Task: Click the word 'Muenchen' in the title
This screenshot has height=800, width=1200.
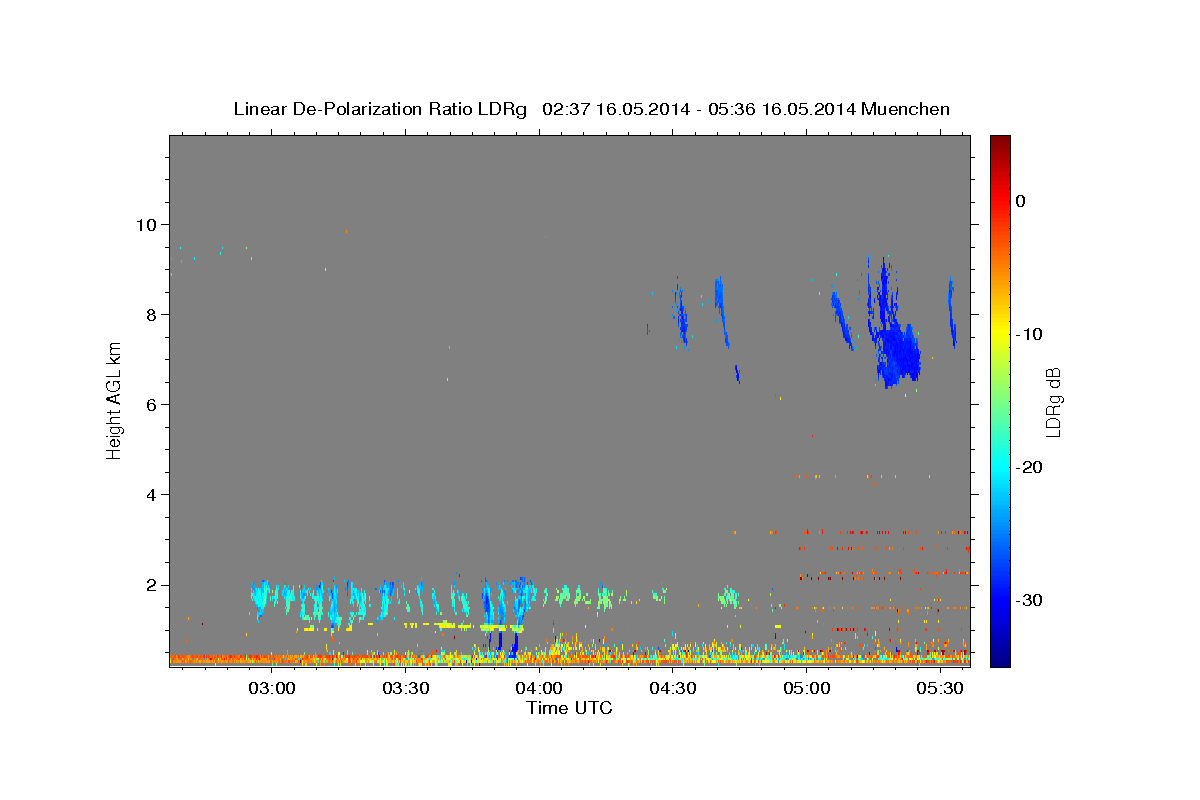Action: coord(906,109)
